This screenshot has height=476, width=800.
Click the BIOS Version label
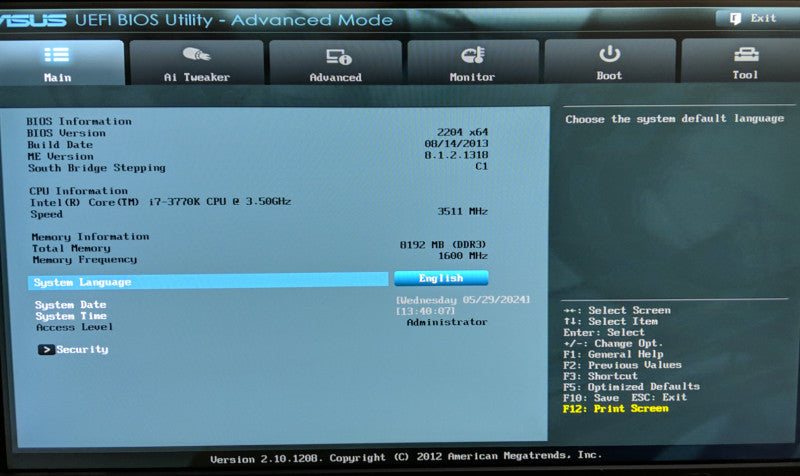pyautogui.click(x=66, y=133)
